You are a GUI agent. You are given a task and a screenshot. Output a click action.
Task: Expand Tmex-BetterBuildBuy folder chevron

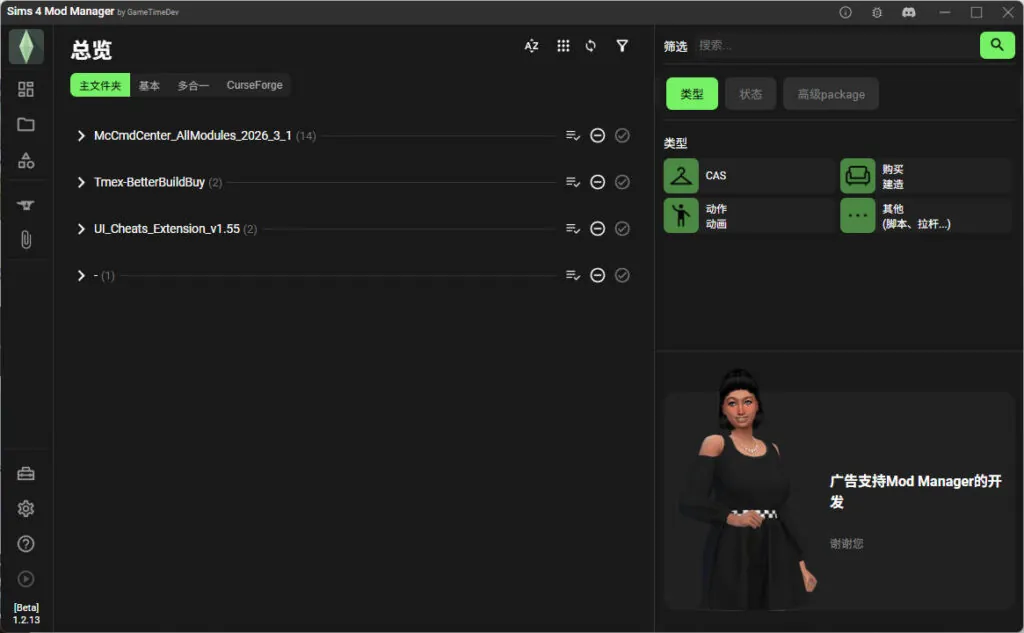[81, 182]
